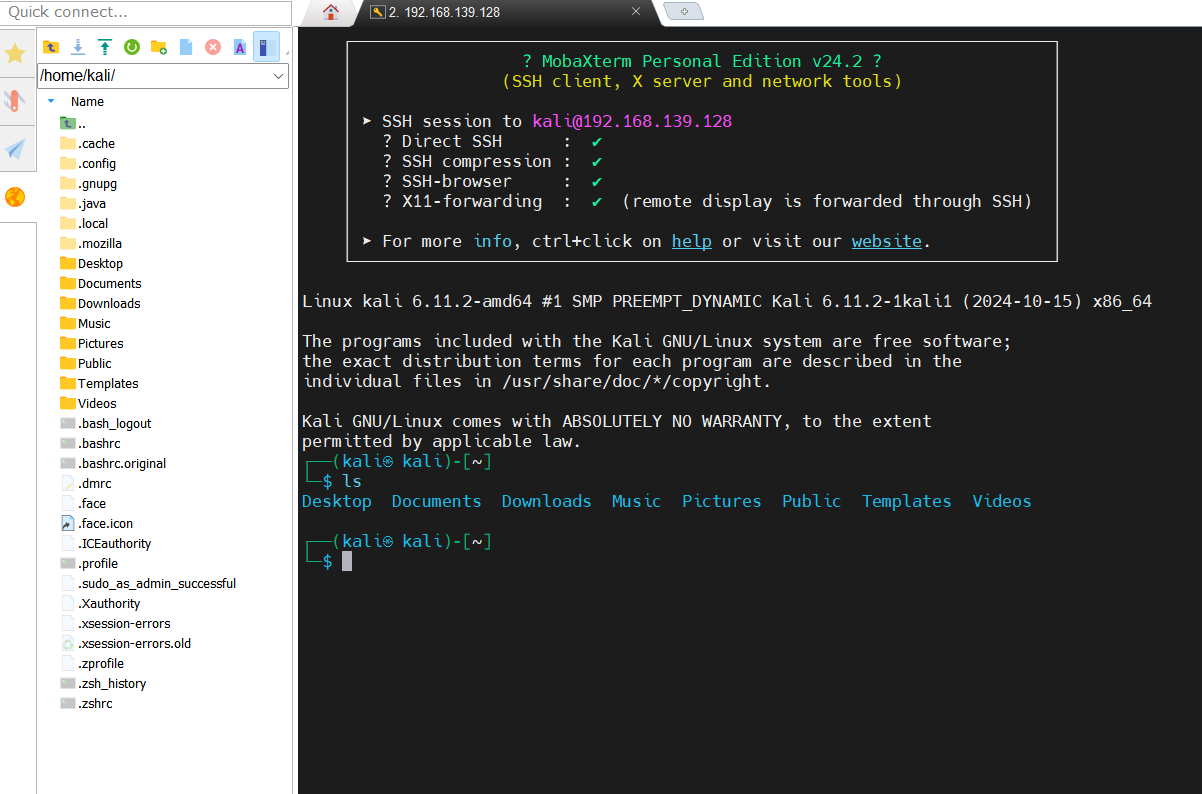Select the .bashrc.original file
Image resolution: width=1202 pixels, height=794 pixels.
click(x=113, y=464)
